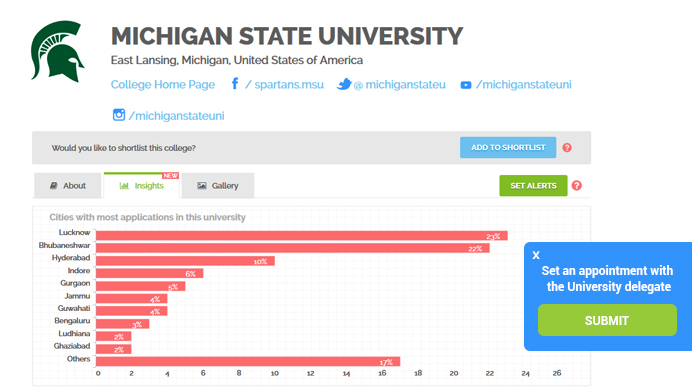Open the Gallery tab
This screenshot has width=692, height=392.
coord(218,185)
